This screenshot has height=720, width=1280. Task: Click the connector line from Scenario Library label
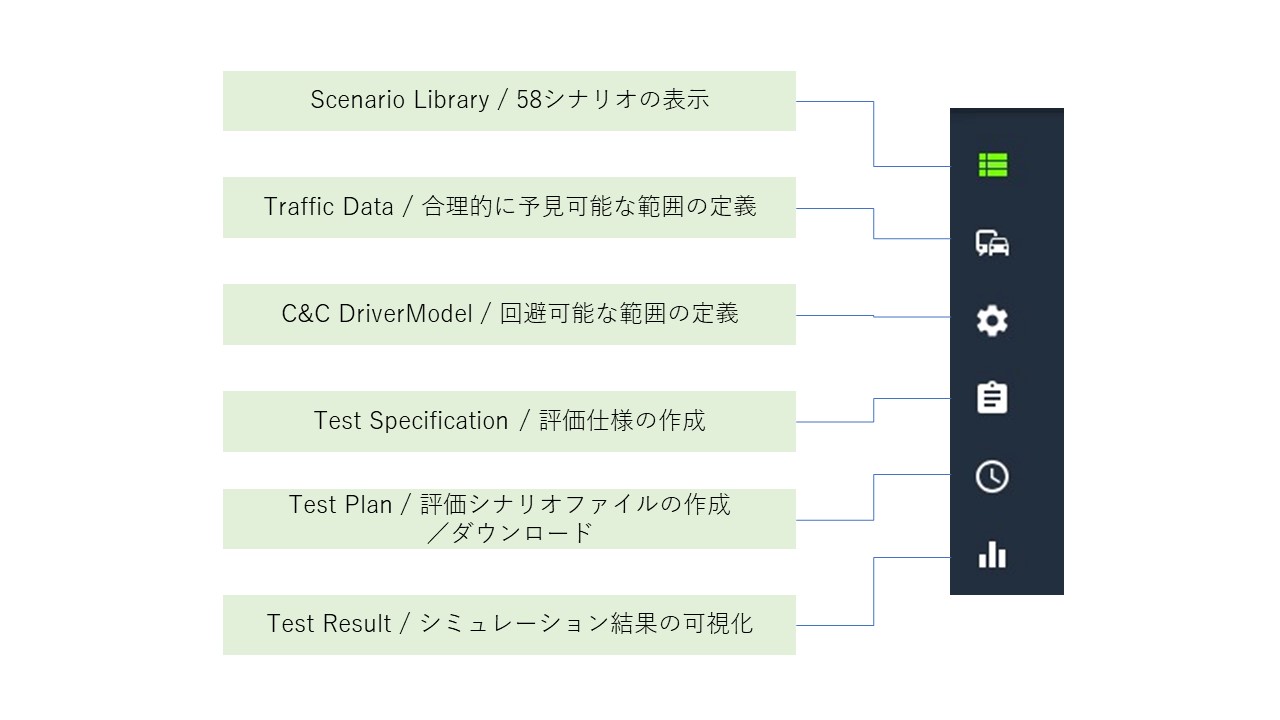(x=874, y=134)
